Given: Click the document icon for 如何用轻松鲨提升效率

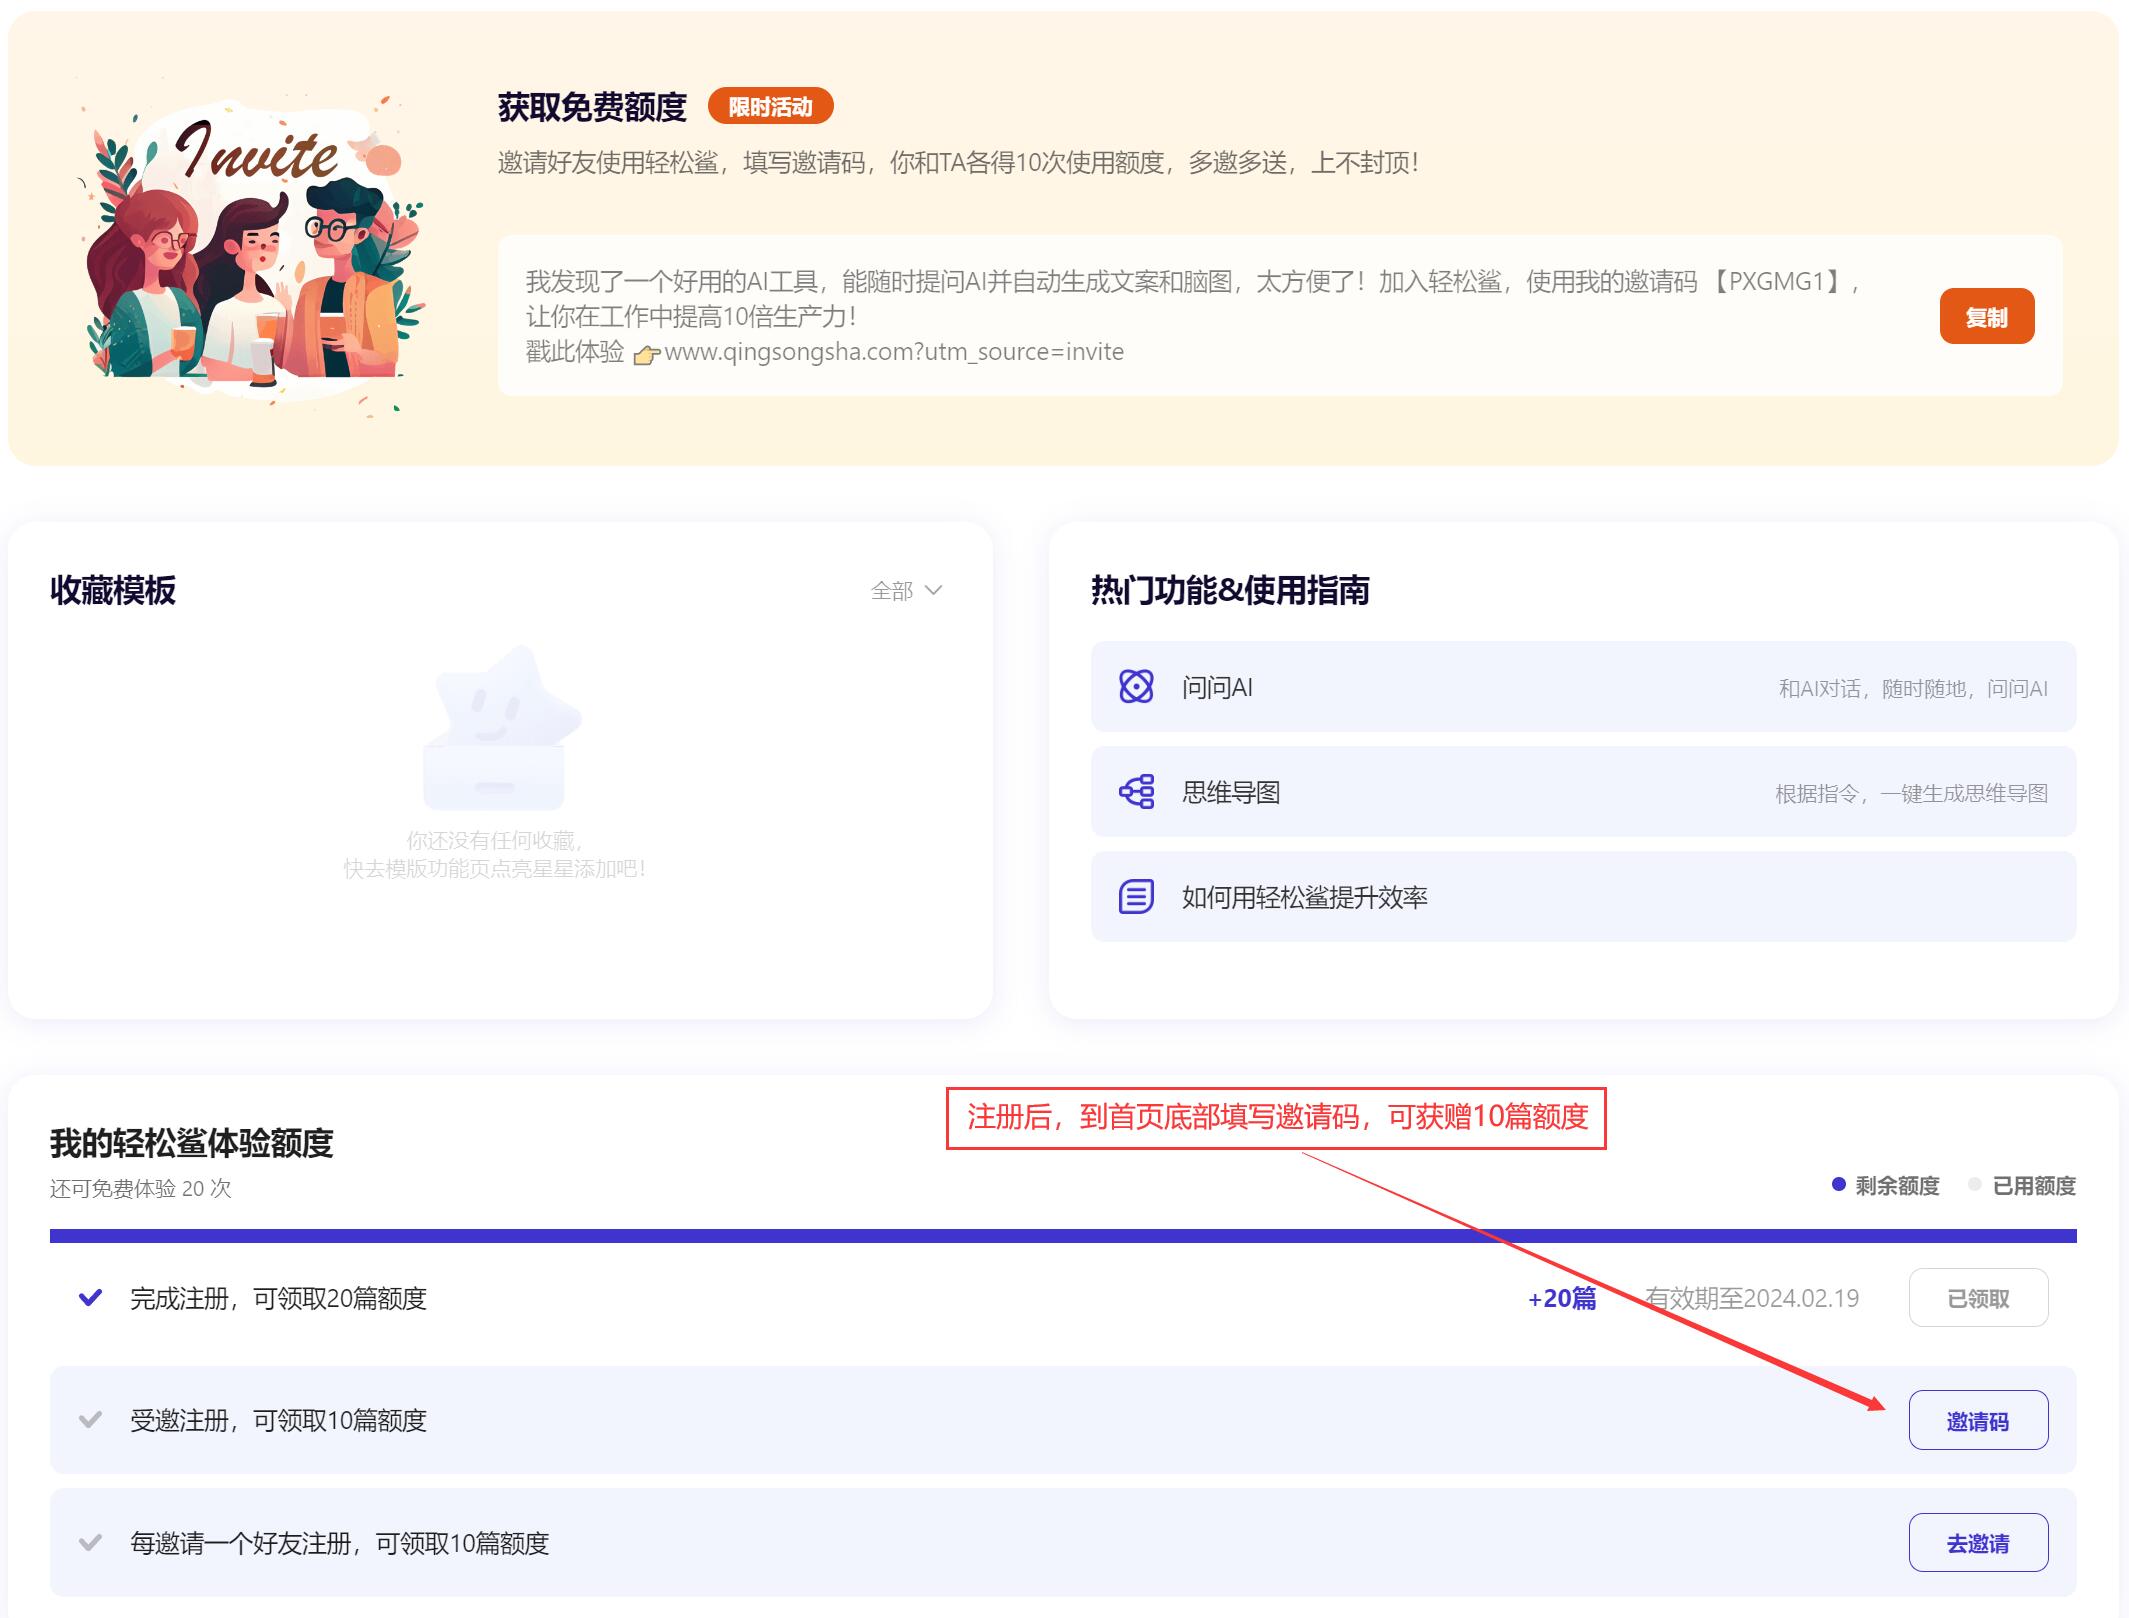Looking at the screenshot, I should coord(1136,897).
